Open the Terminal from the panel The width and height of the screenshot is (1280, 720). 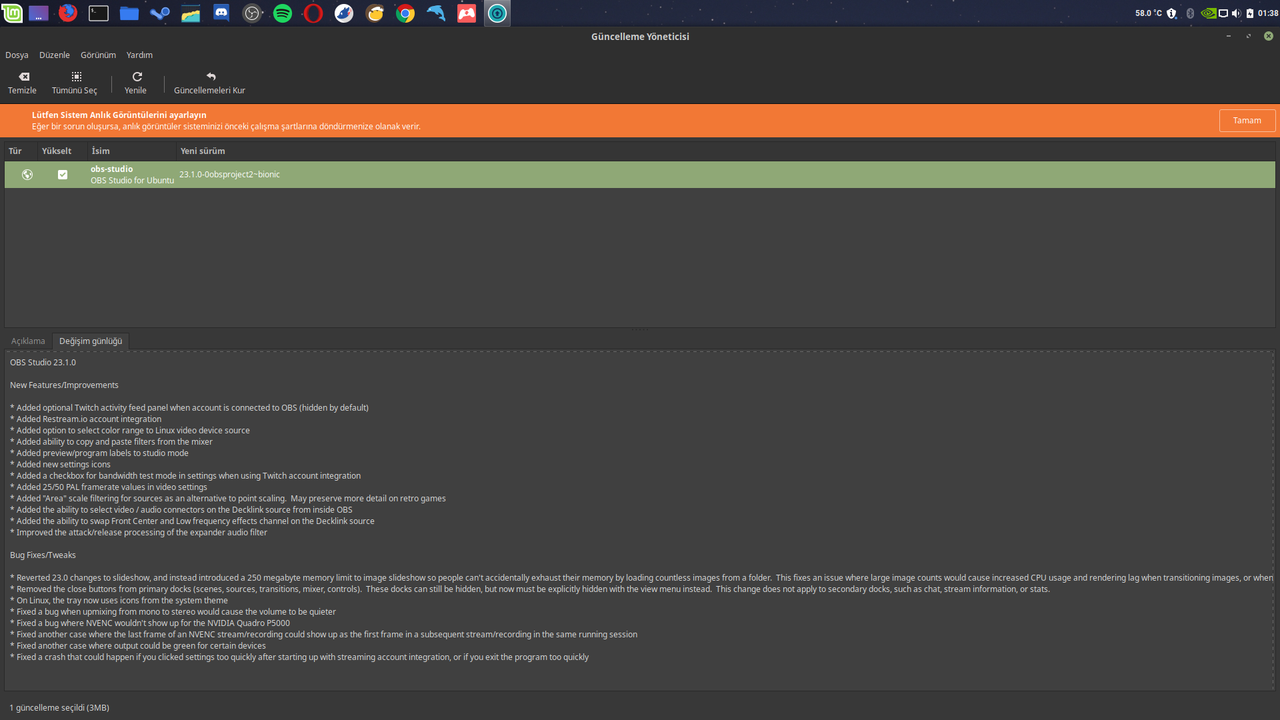[99, 13]
